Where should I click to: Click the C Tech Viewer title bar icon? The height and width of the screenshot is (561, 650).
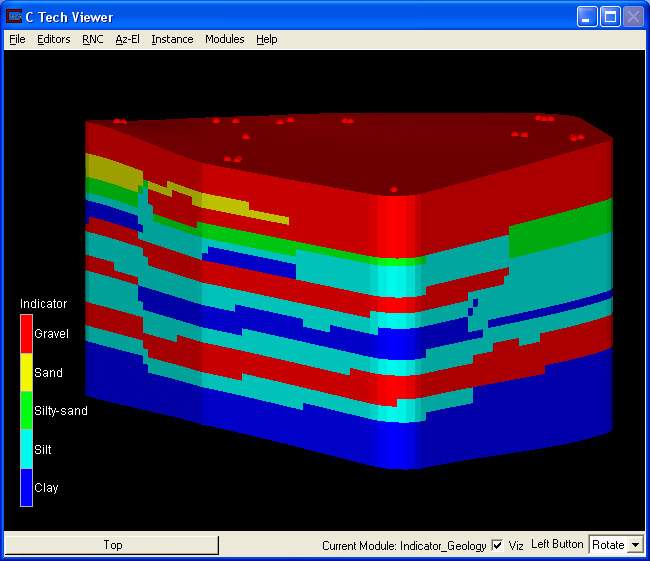coord(14,17)
